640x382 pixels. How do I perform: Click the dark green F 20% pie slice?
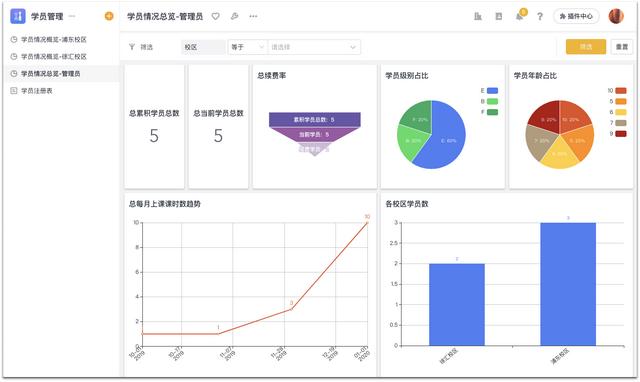[x=418, y=118]
